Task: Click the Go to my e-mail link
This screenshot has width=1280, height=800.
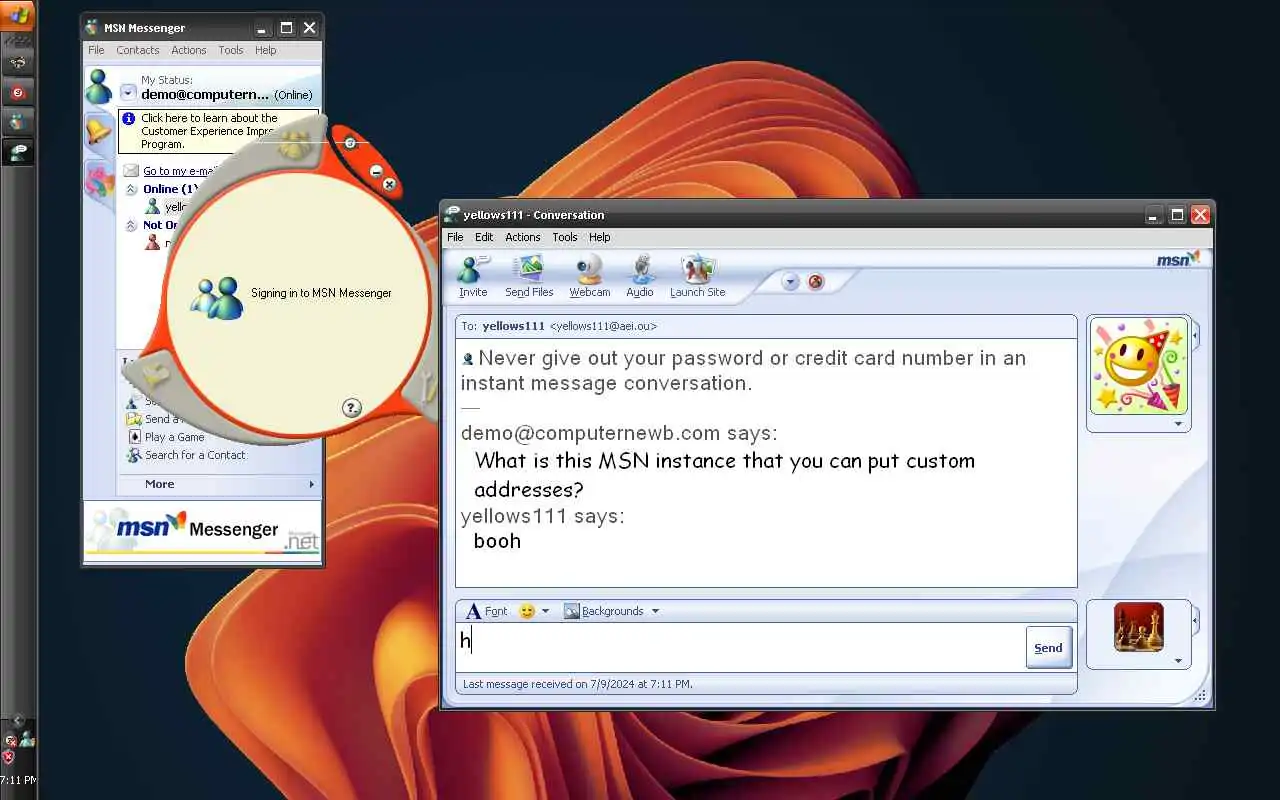Action: (x=180, y=171)
